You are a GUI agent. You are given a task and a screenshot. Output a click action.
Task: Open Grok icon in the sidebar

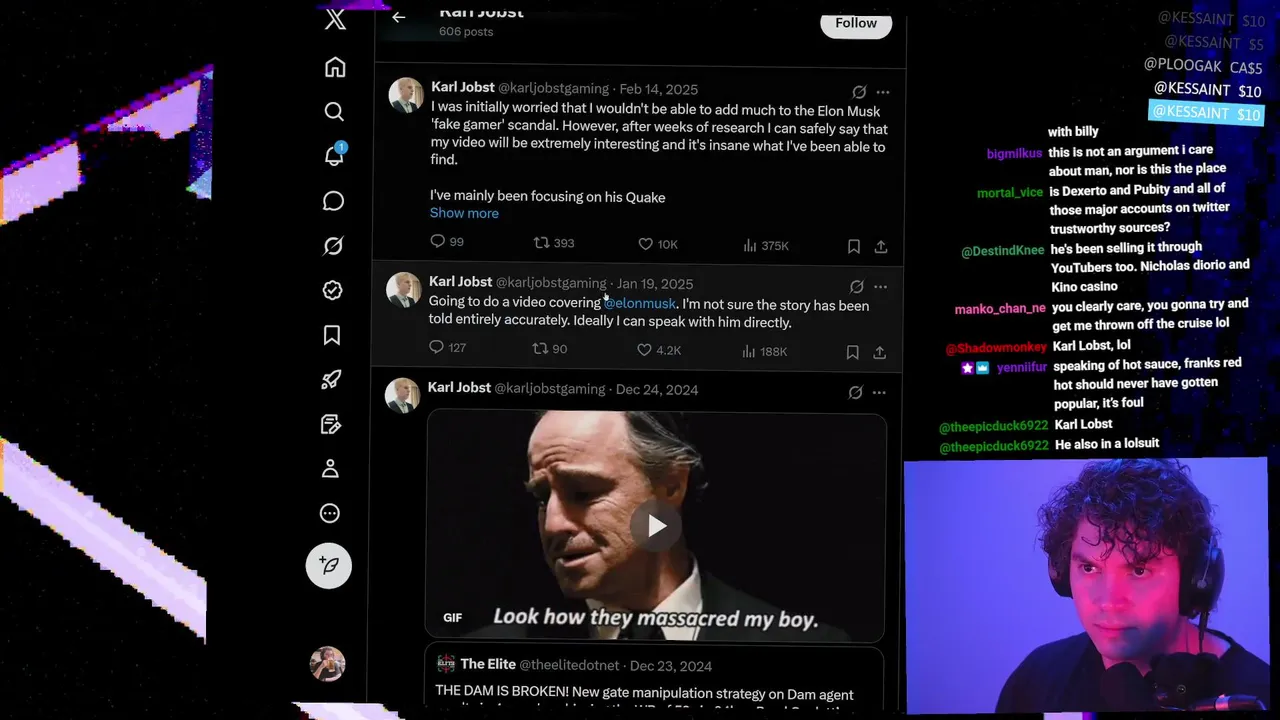333,245
